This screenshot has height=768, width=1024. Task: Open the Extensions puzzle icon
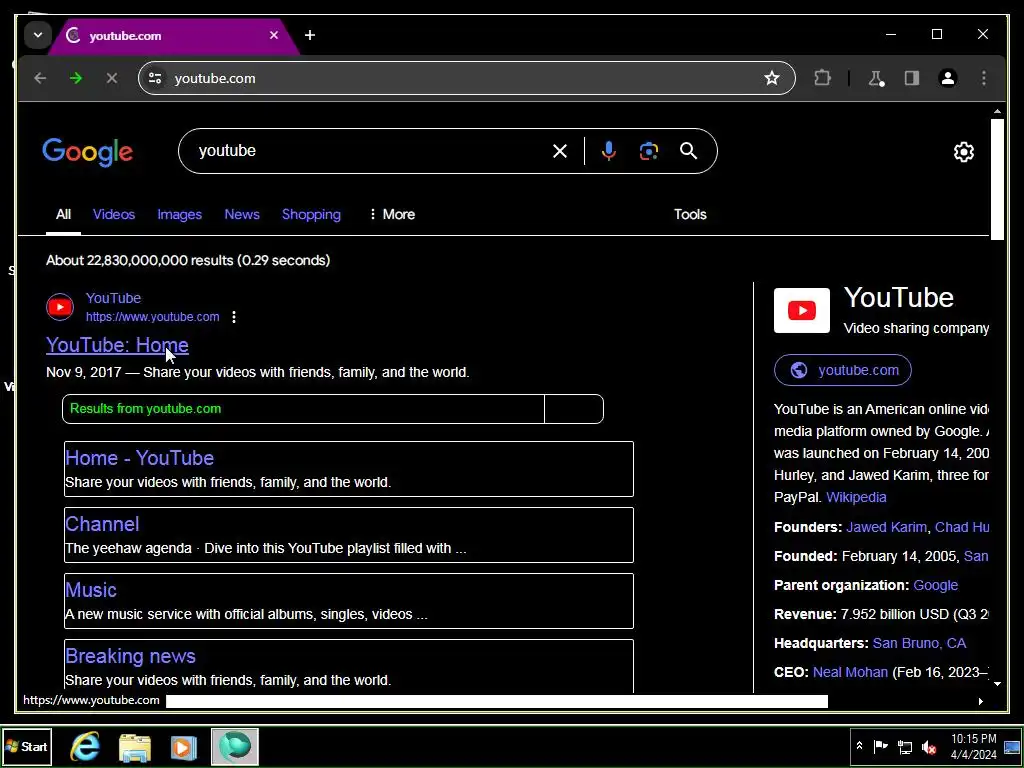pyautogui.click(x=822, y=78)
